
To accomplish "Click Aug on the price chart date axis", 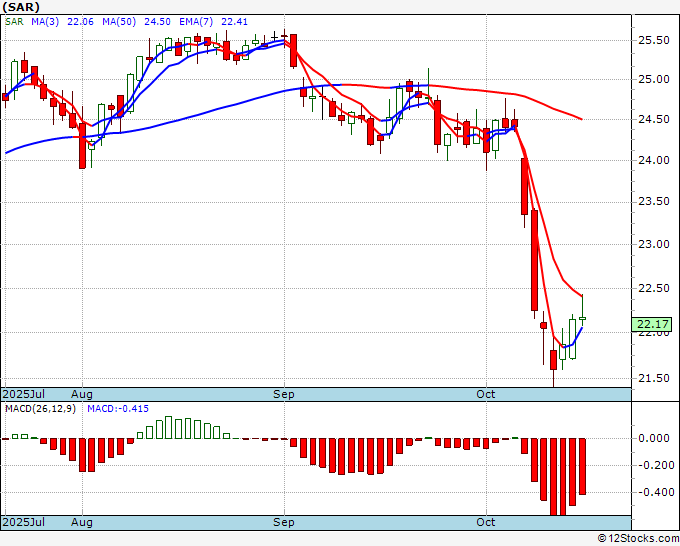I will [82, 394].
